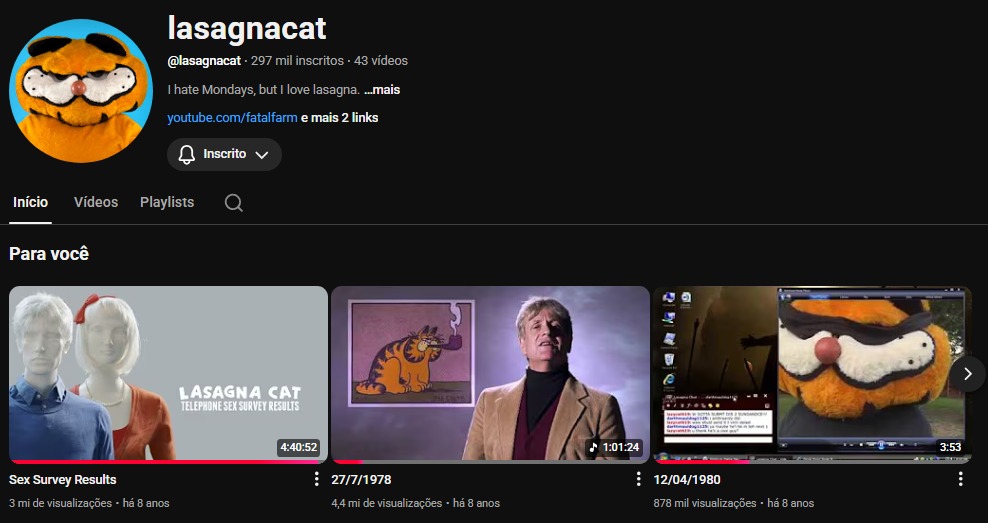Click '4,4 mi de visualizações' text
Screen dimensions: 988x523
coord(387,503)
